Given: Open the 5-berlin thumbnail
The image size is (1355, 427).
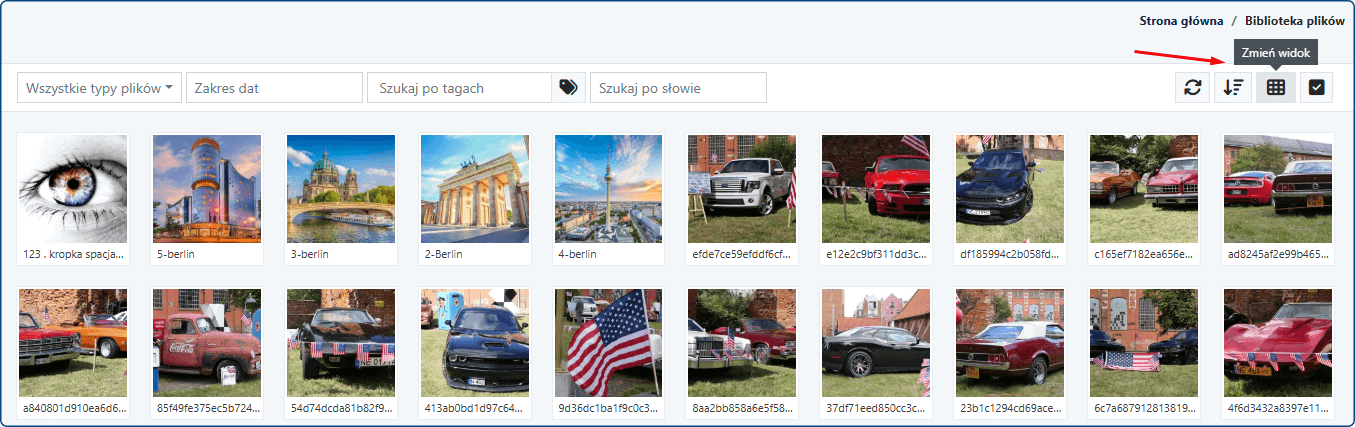Looking at the screenshot, I should [x=207, y=189].
